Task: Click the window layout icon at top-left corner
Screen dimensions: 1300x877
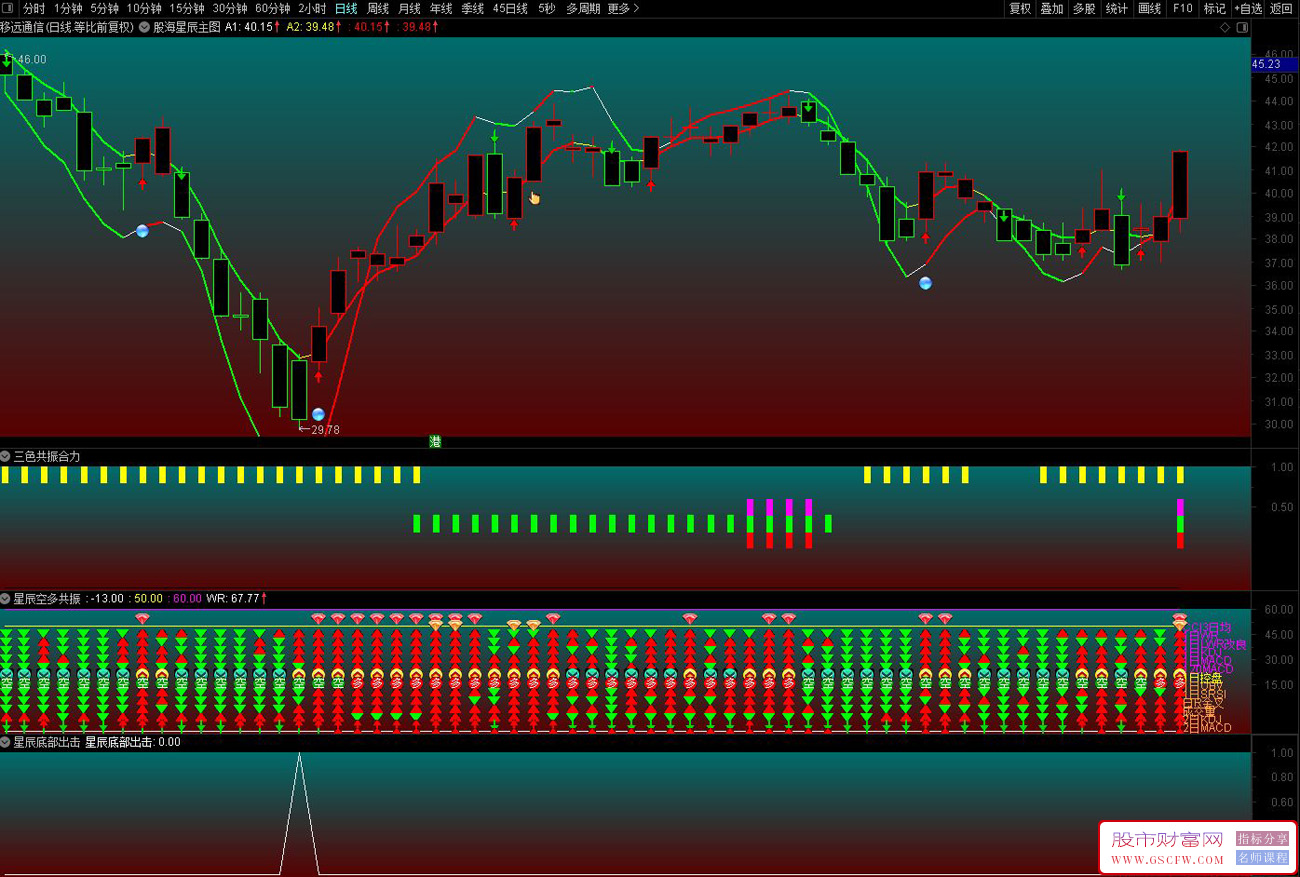Action: click(8, 8)
